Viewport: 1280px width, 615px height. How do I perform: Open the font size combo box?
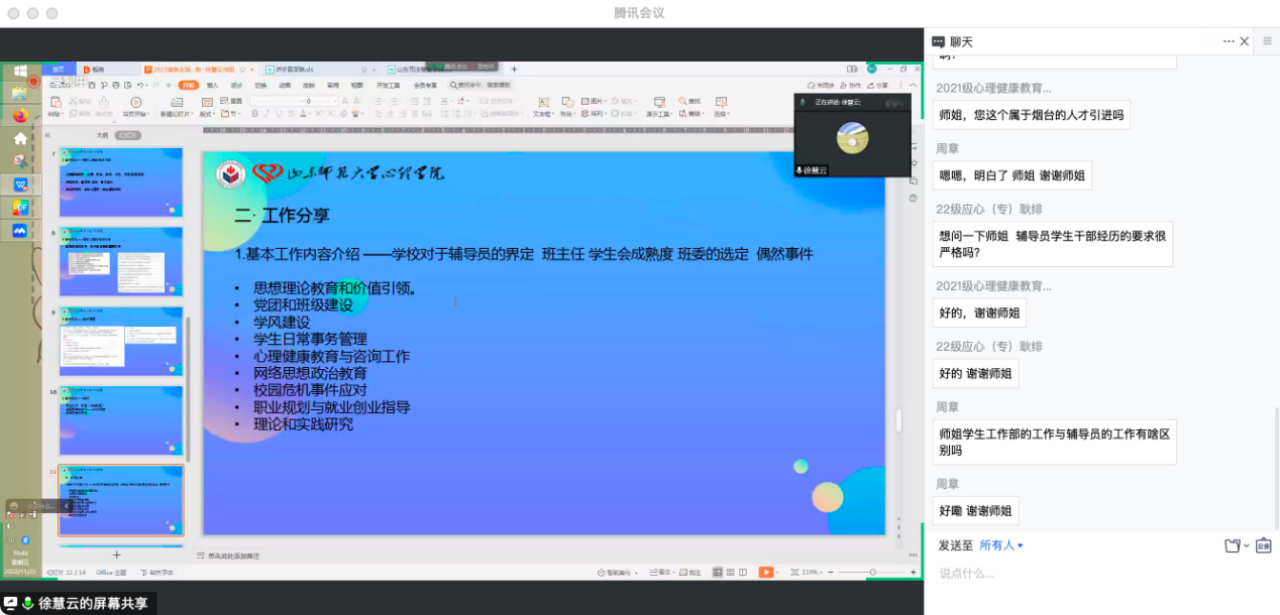tap(323, 101)
